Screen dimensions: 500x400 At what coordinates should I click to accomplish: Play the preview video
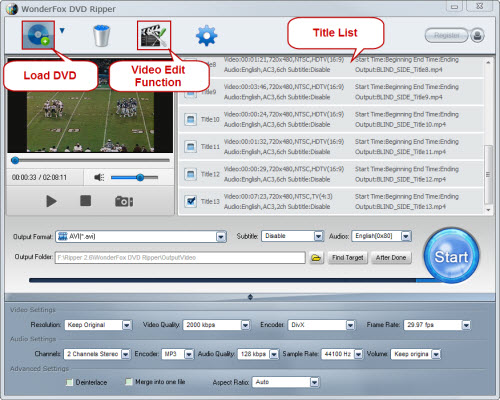pos(51,201)
